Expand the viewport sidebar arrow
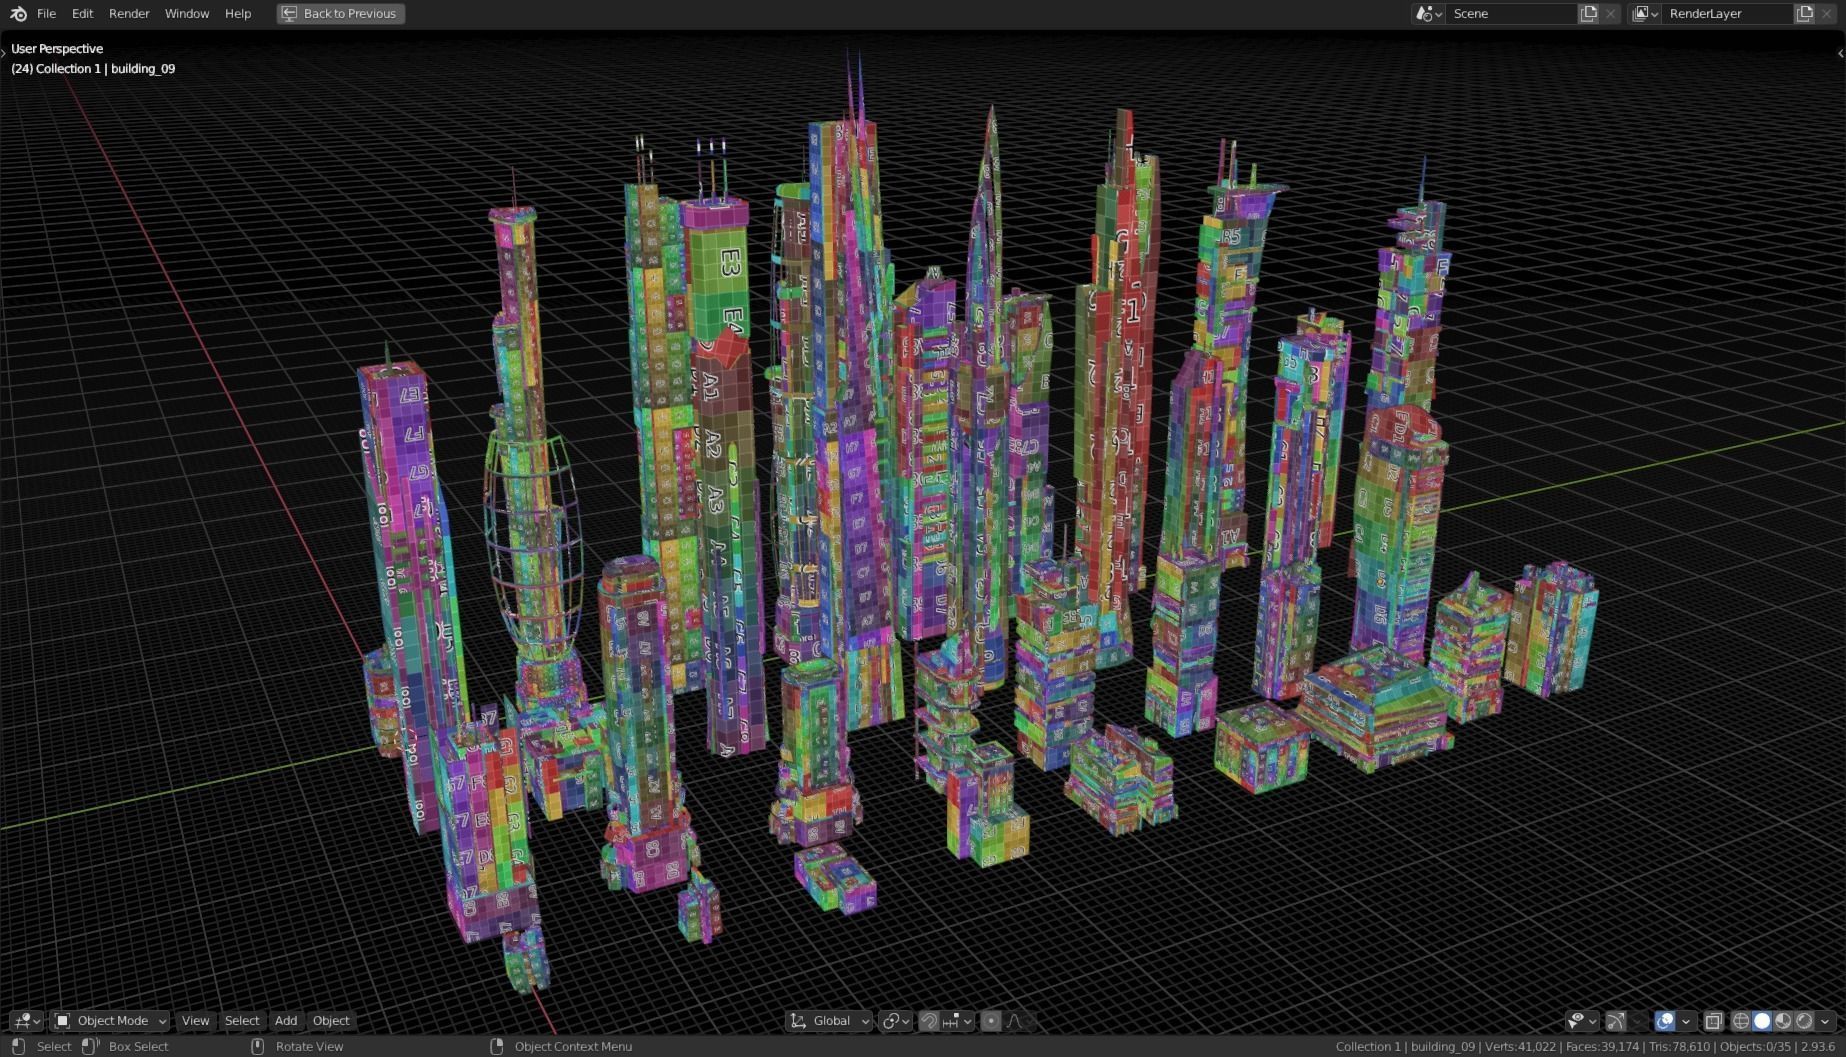1846x1057 pixels. tap(1840, 53)
